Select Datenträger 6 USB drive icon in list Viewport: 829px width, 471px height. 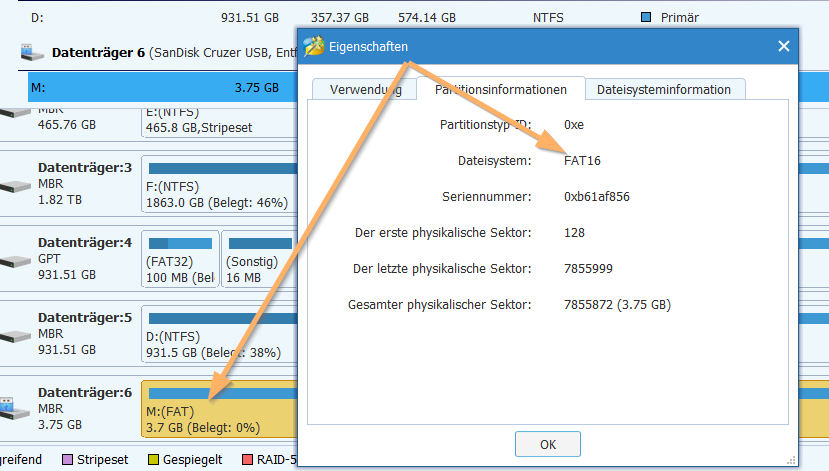click(32, 52)
